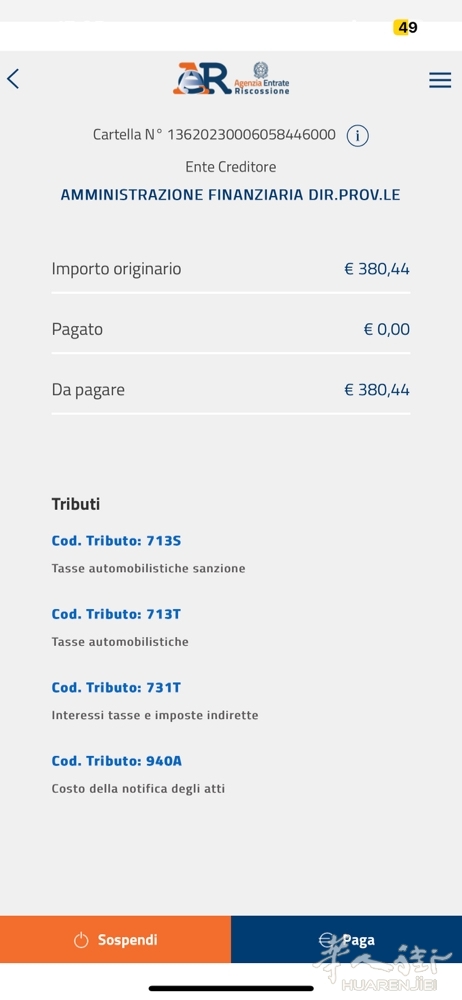Show cartella info via the circled i icon
This screenshot has height=1000, width=462.
[x=357, y=135]
